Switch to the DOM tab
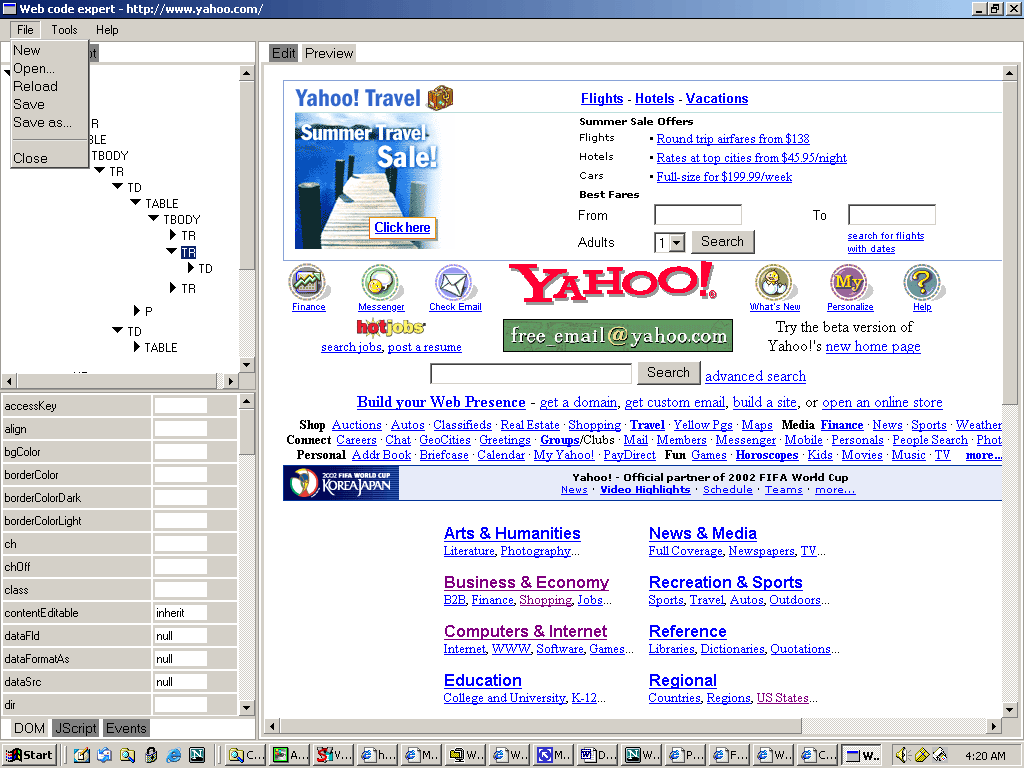The height and width of the screenshot is (768, 1024). 29,728
